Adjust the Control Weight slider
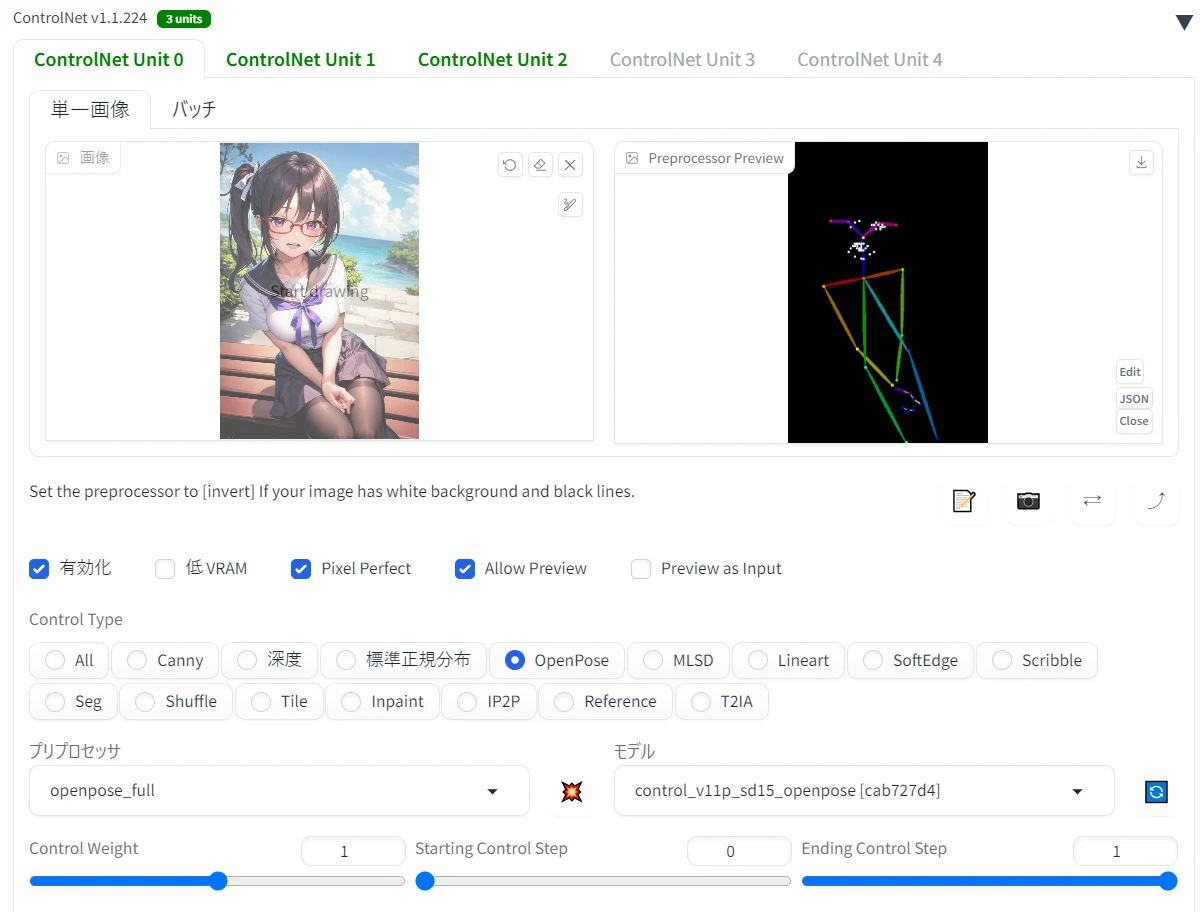Viewport: 1202px width, 912px height. 217,881
